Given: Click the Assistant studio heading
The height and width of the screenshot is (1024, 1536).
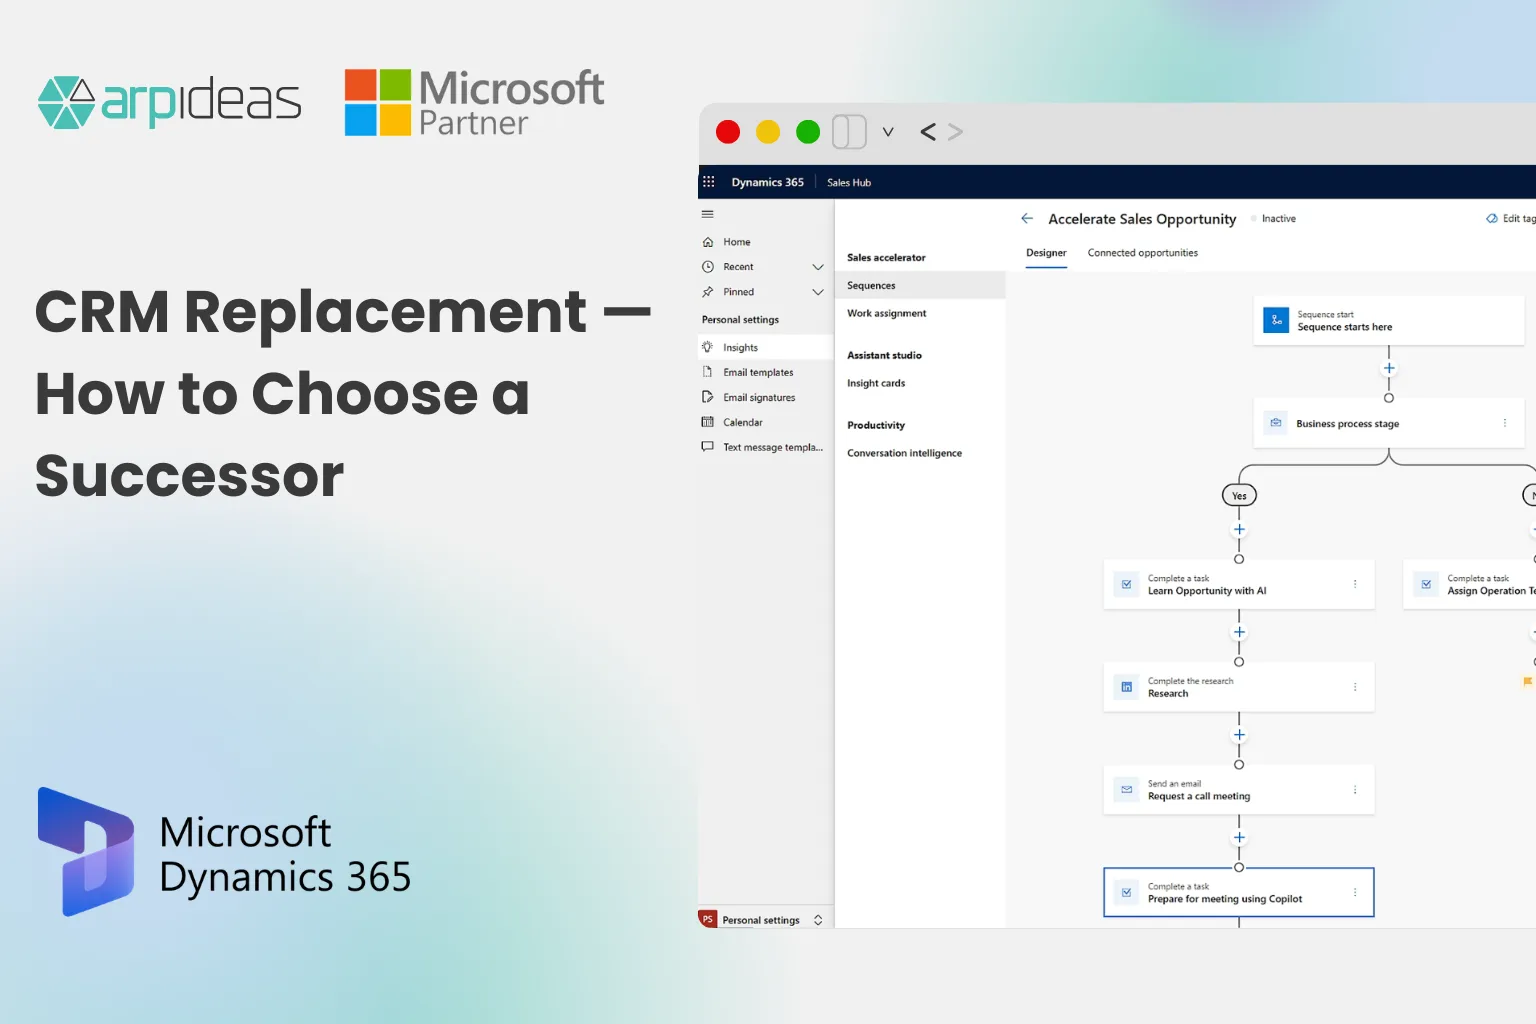Looking at the screenshot, I should point(884,355).
